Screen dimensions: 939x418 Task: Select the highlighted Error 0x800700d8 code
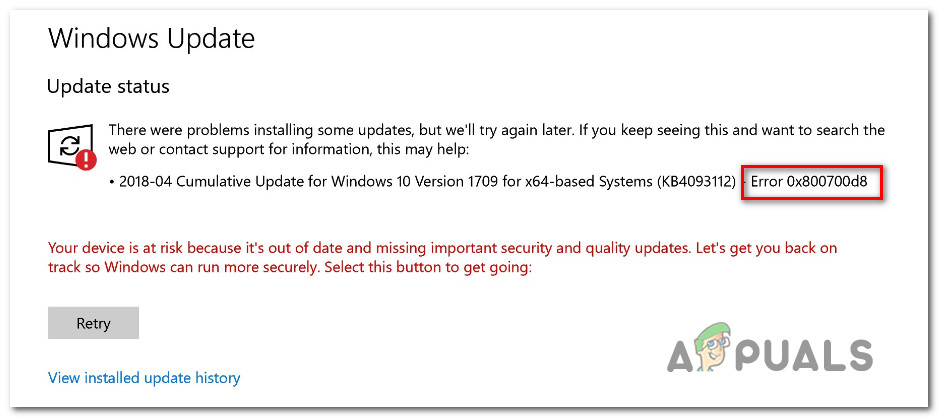[x=811, y=183]
